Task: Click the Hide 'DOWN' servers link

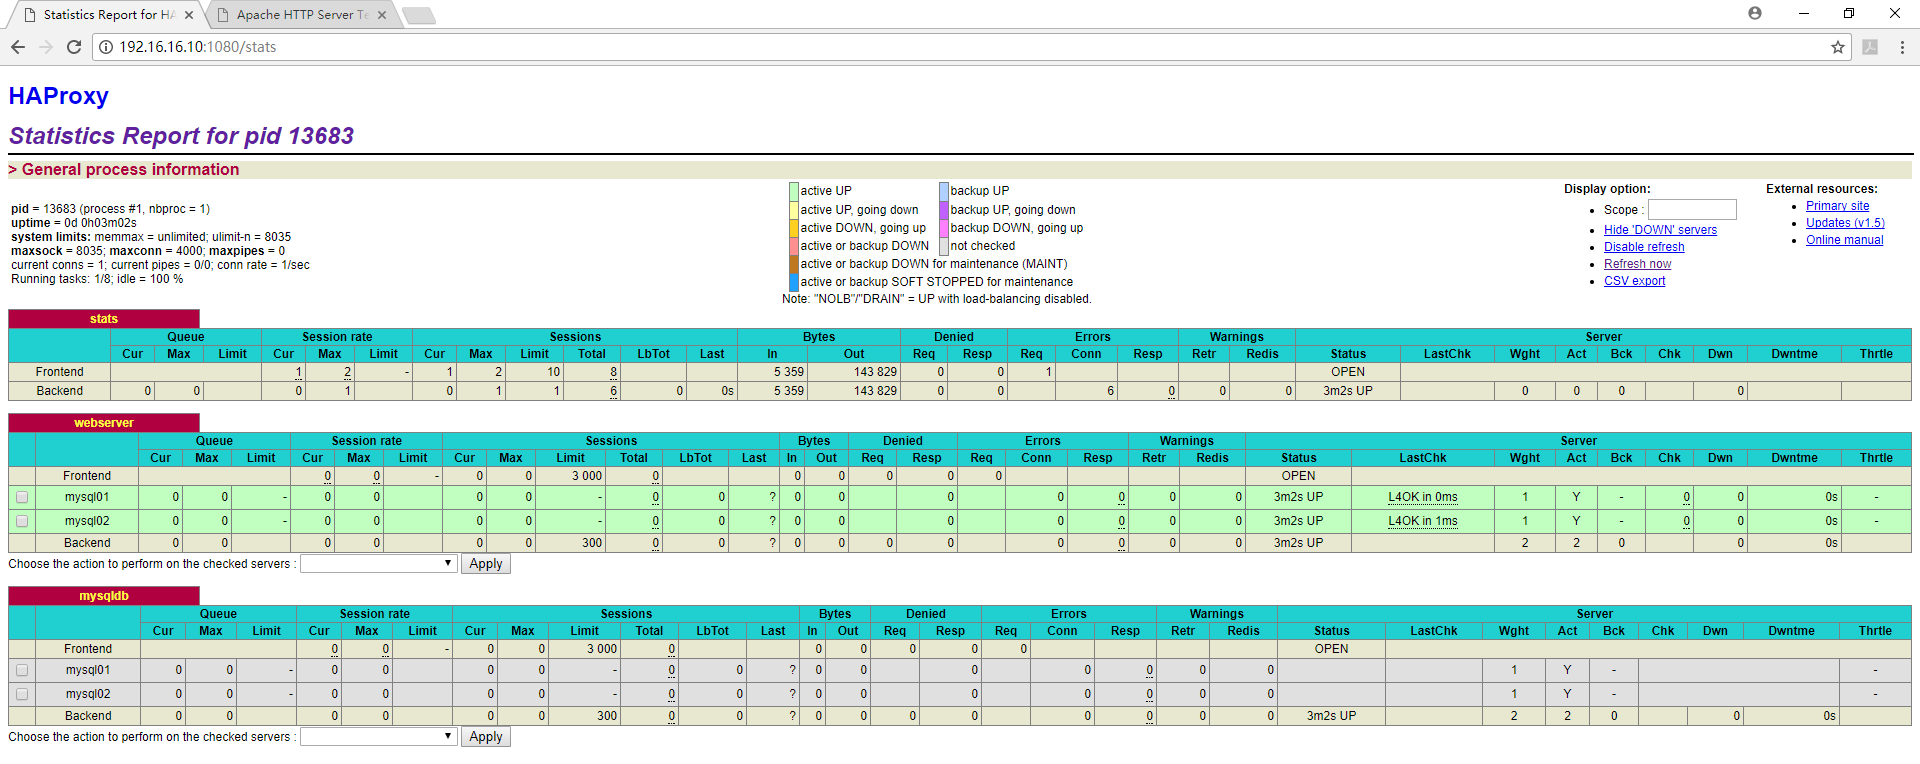Action: coord(1660,230)
